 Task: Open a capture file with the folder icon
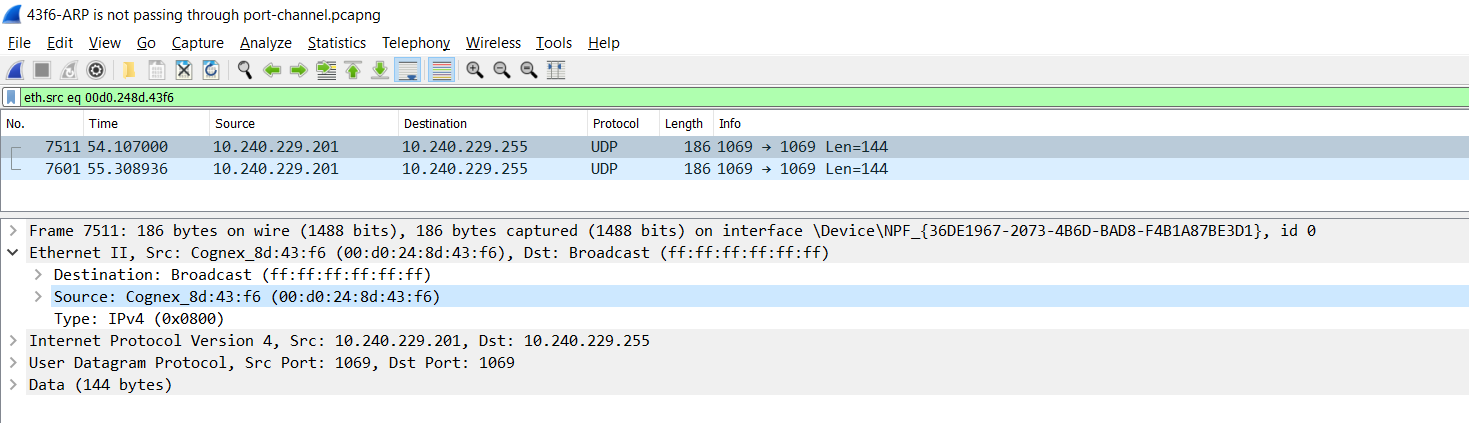coord(129,70)
